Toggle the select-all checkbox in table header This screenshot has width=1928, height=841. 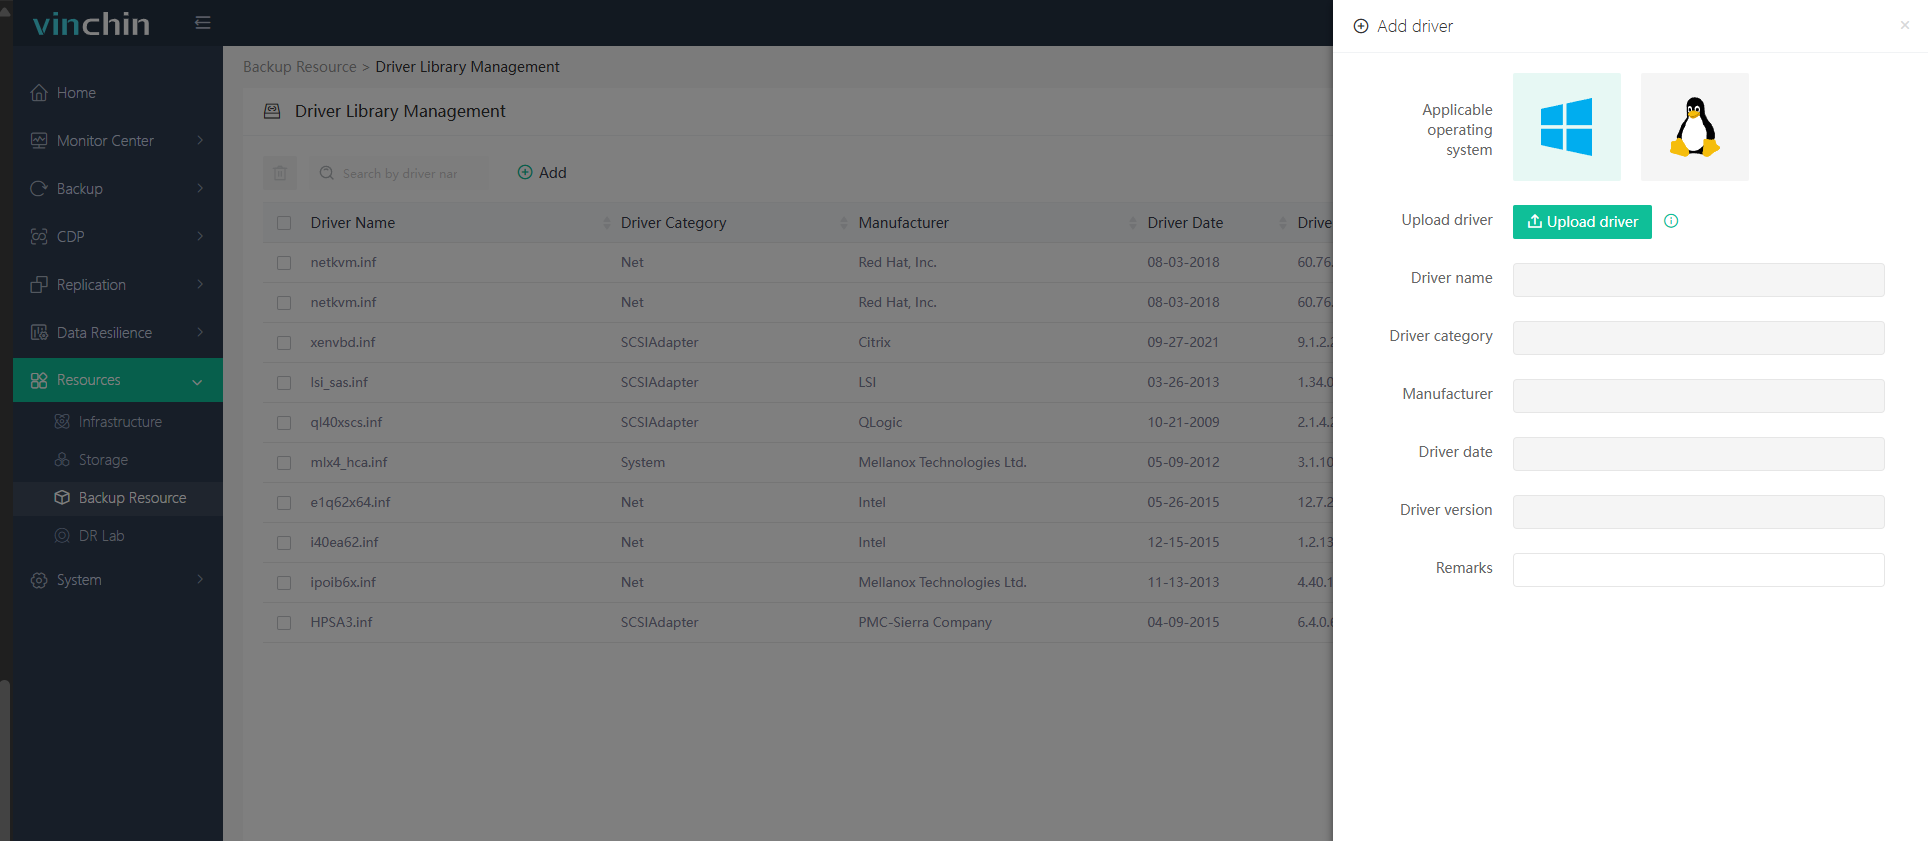284,223
